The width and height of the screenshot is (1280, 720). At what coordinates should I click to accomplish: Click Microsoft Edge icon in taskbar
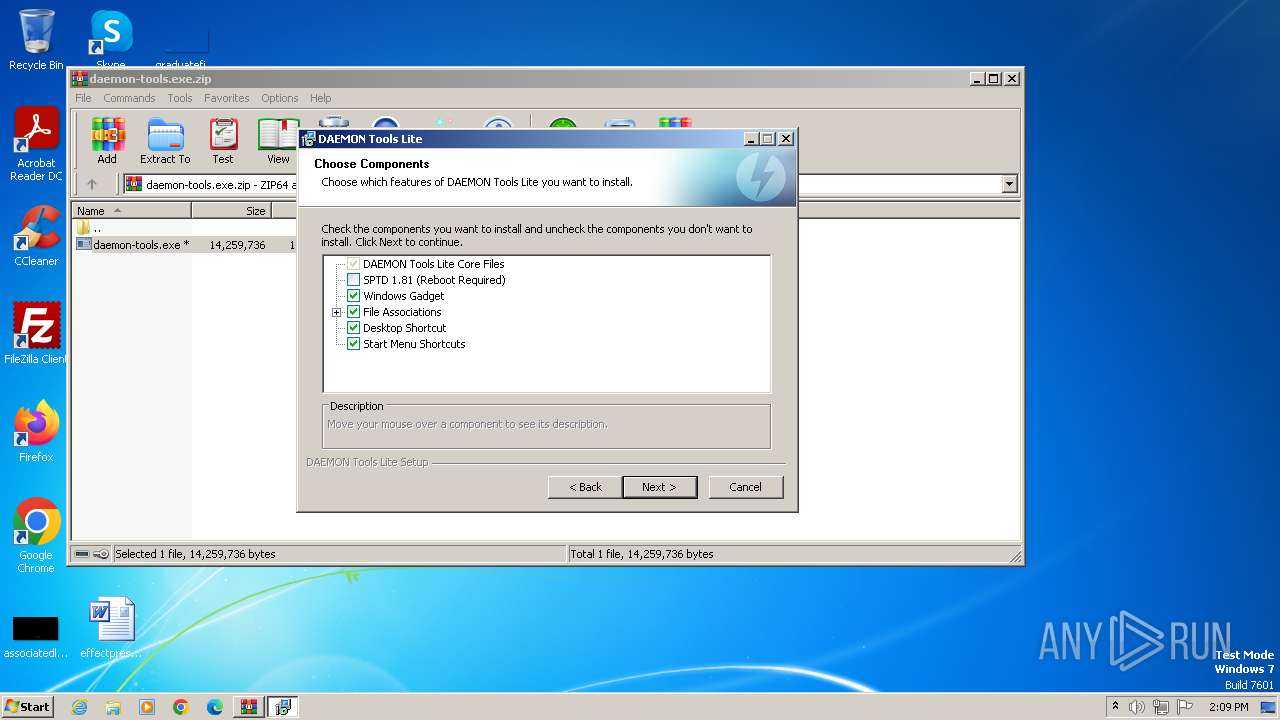point(215,707)
